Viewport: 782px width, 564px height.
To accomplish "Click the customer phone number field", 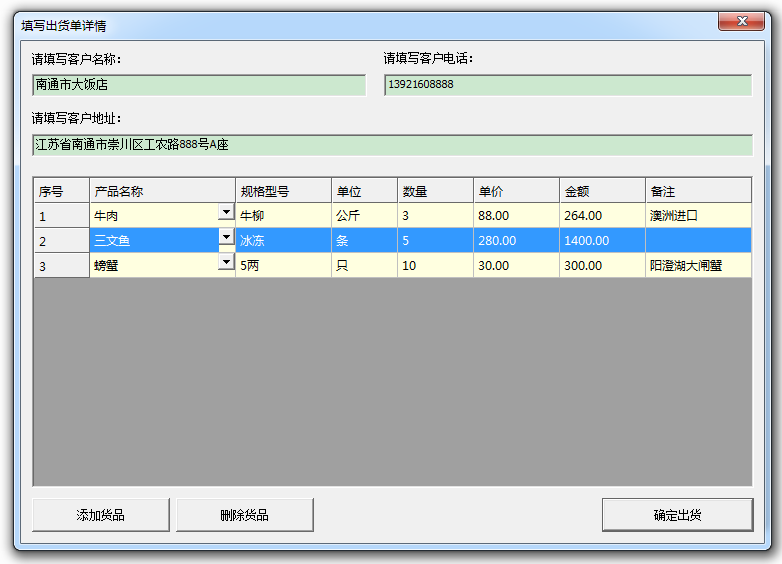I will [567, 85].
